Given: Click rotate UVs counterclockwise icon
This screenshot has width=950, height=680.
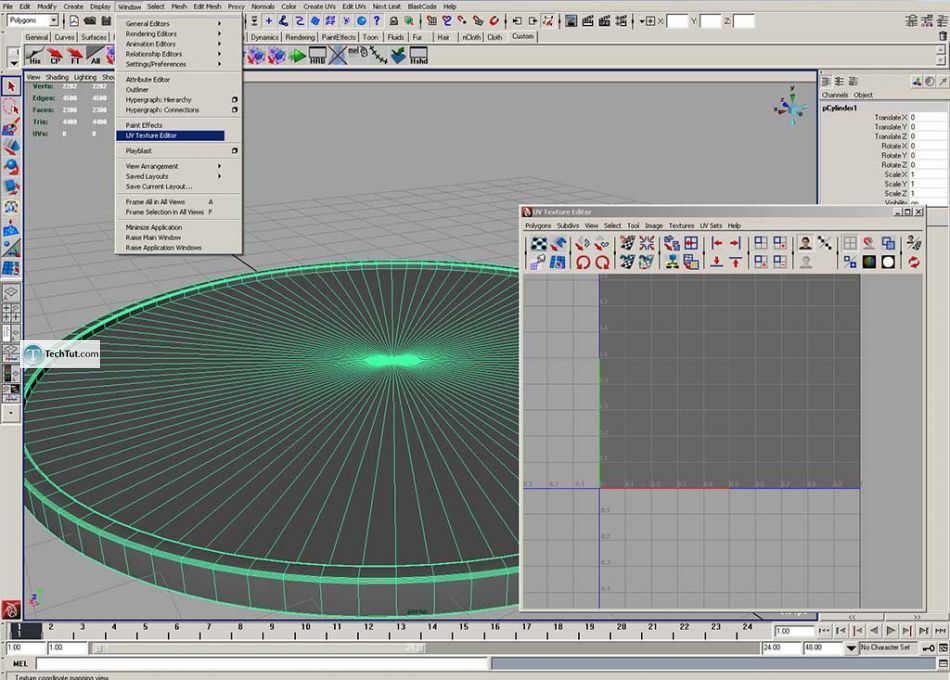Looking at the screenshot, I should tap(583, 262).
